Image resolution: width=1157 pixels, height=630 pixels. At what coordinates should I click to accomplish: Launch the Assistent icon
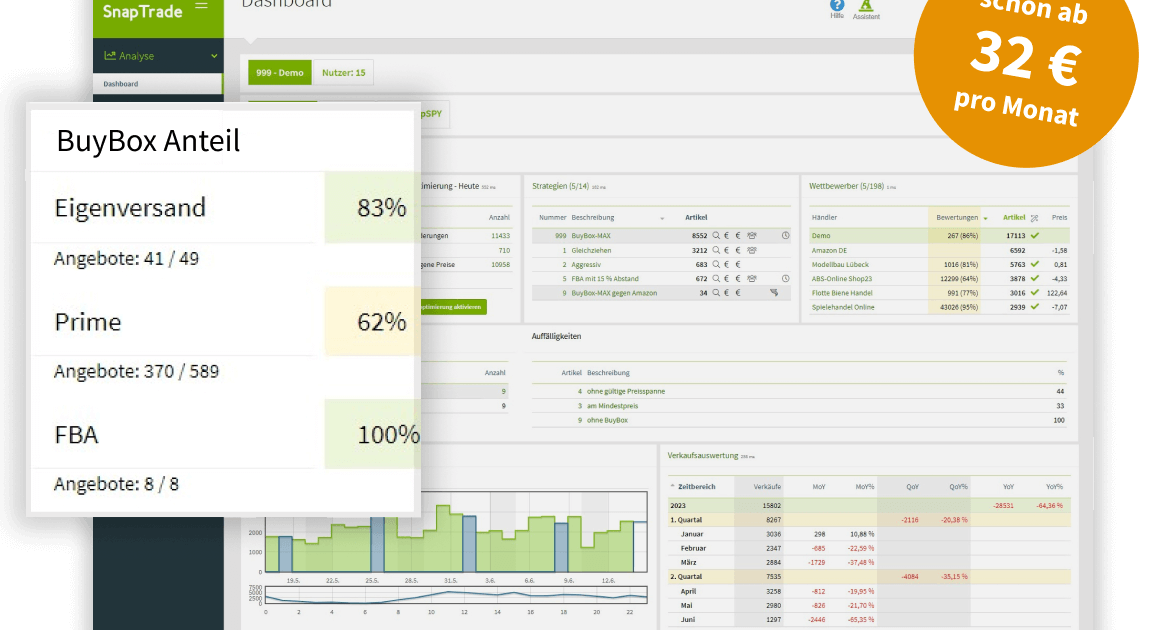[x=866, y=6]
